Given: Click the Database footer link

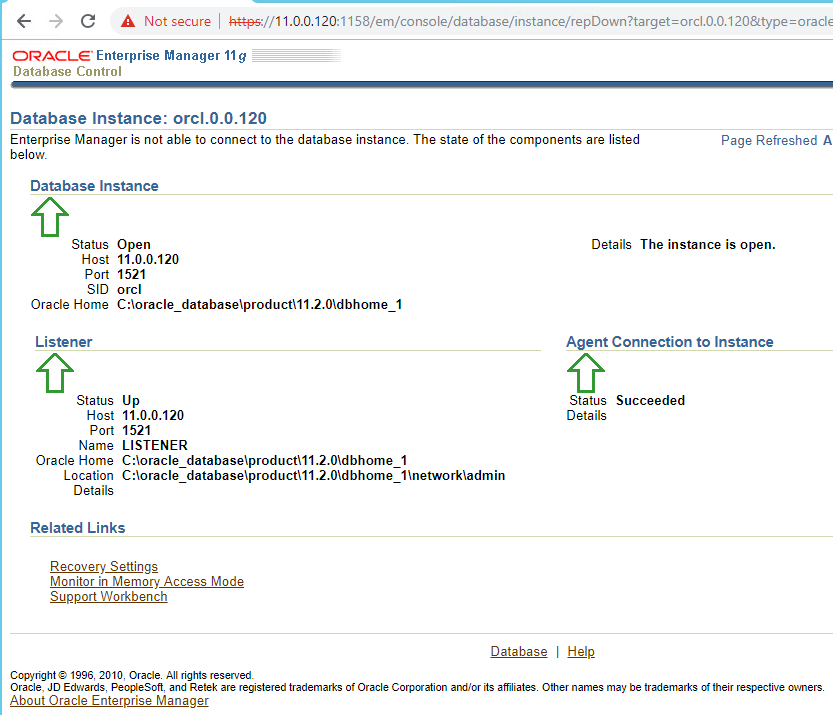Looking at the screenshot, I should point(518,651).
